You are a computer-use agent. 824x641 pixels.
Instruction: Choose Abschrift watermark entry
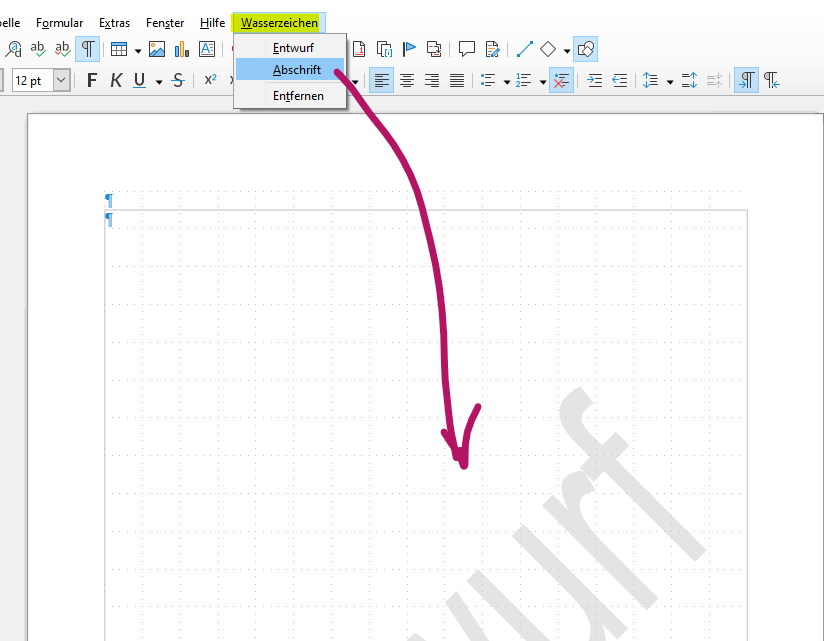pyautogui.click(x=290, y=69)
